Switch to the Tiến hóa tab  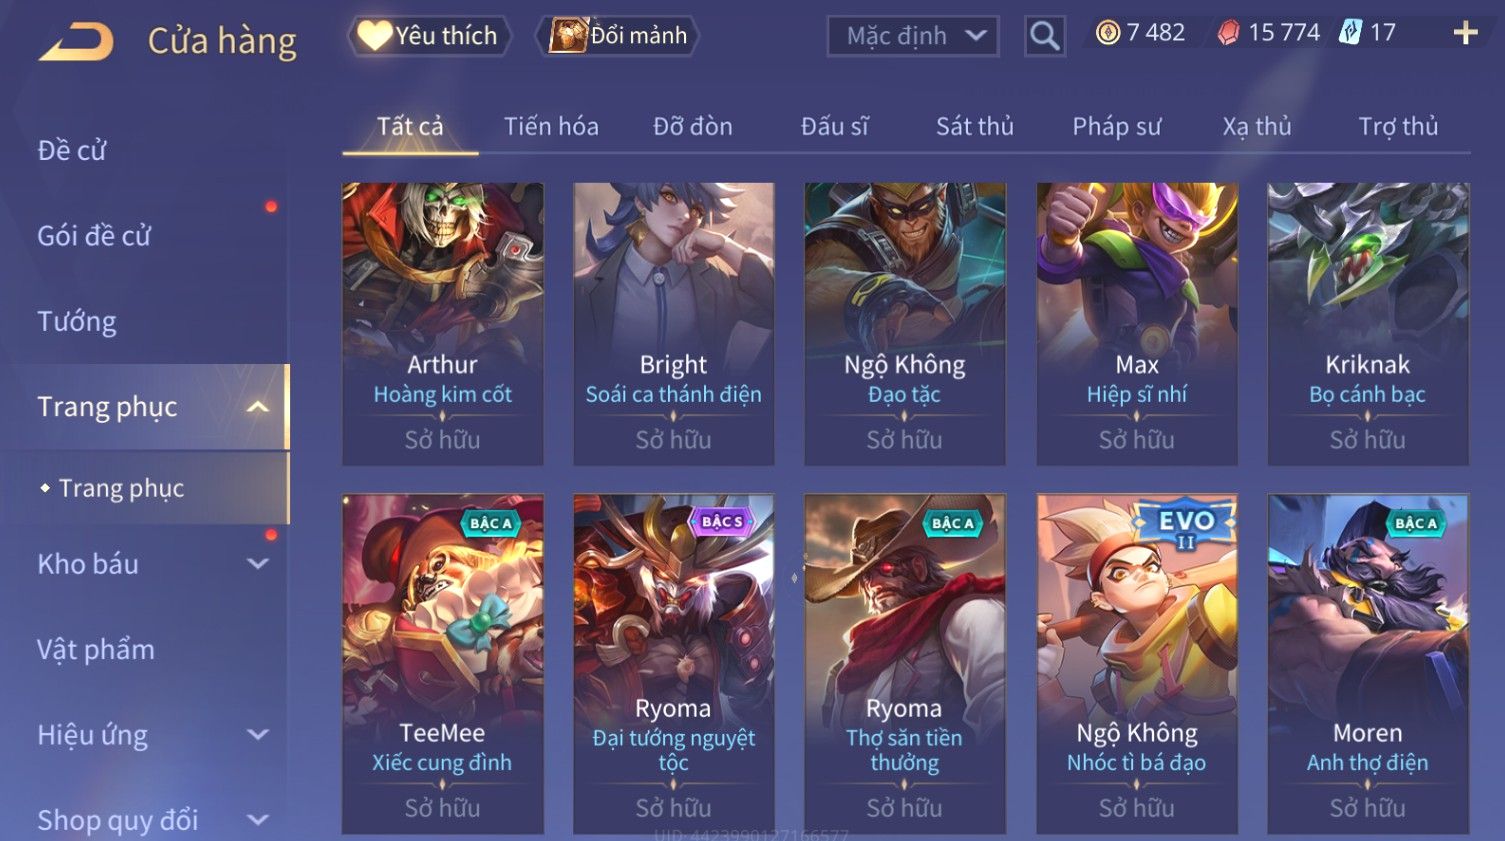click(551, 127)
